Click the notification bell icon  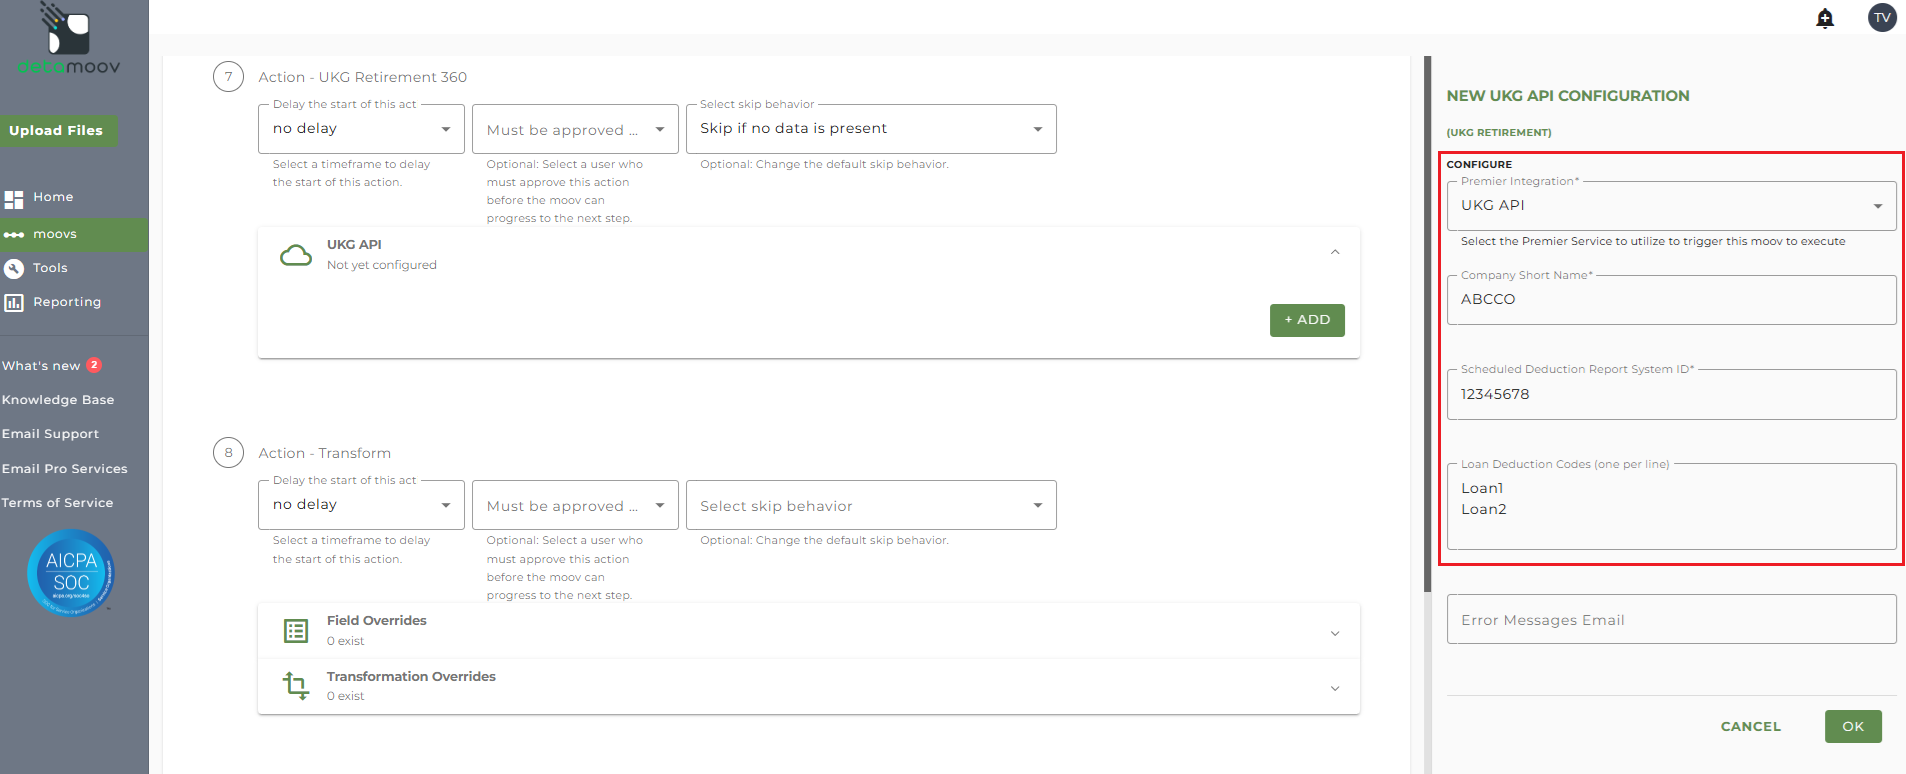pyautogui.click(x=1825, y=18)
